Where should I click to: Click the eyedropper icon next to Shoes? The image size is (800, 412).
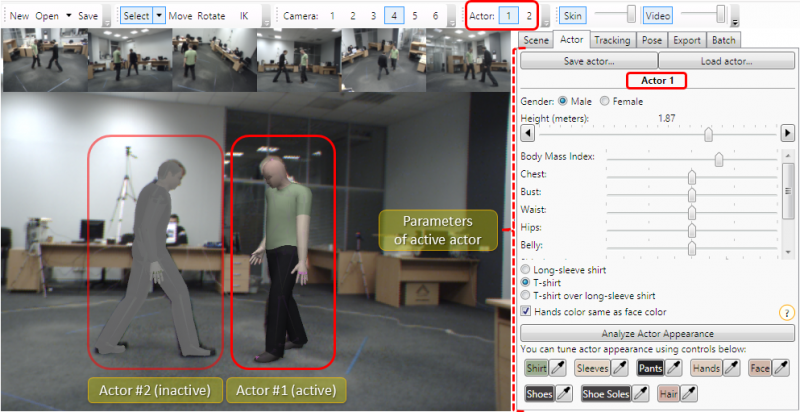tap(564, 394)
